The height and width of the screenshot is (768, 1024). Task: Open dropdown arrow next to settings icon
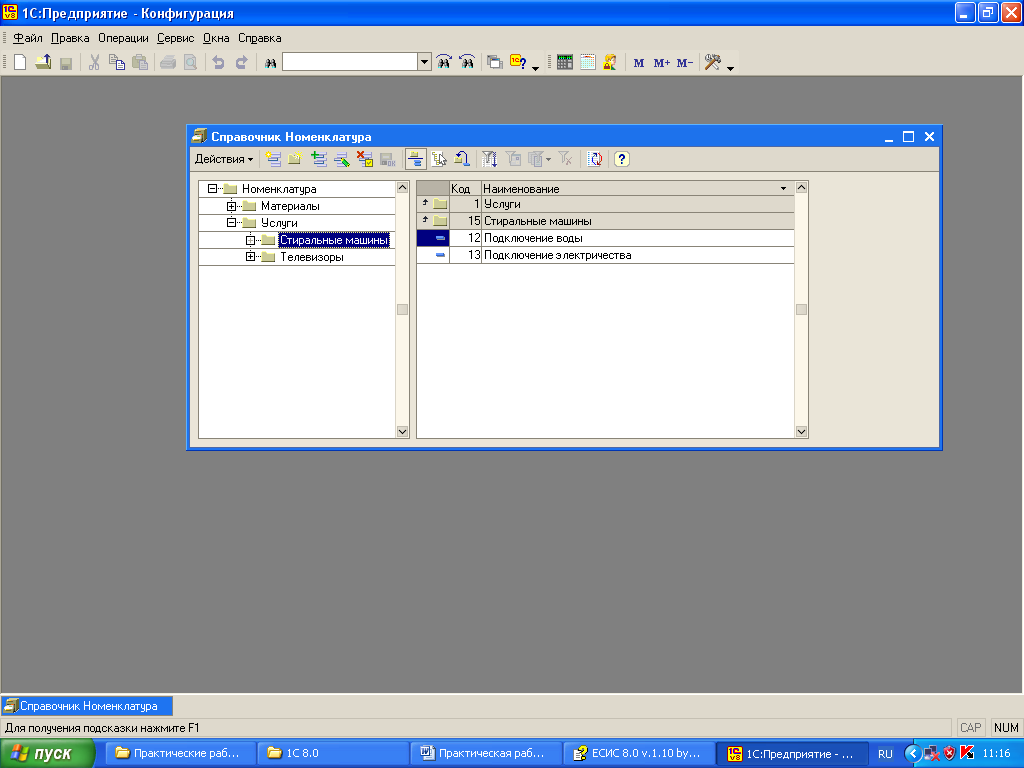tap(730, 68)
